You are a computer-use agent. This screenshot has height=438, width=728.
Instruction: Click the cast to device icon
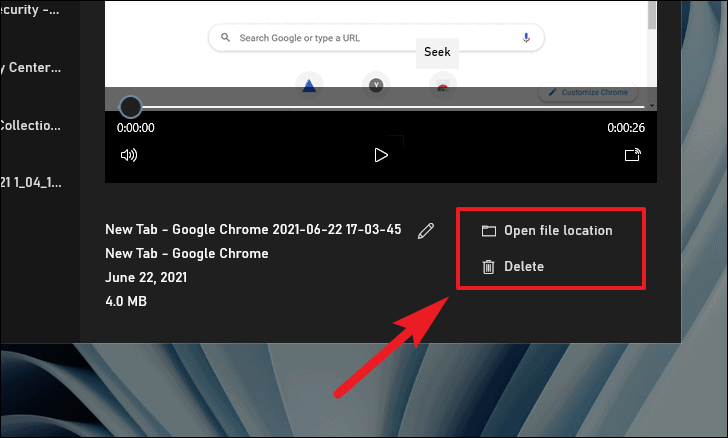point(633,155)
